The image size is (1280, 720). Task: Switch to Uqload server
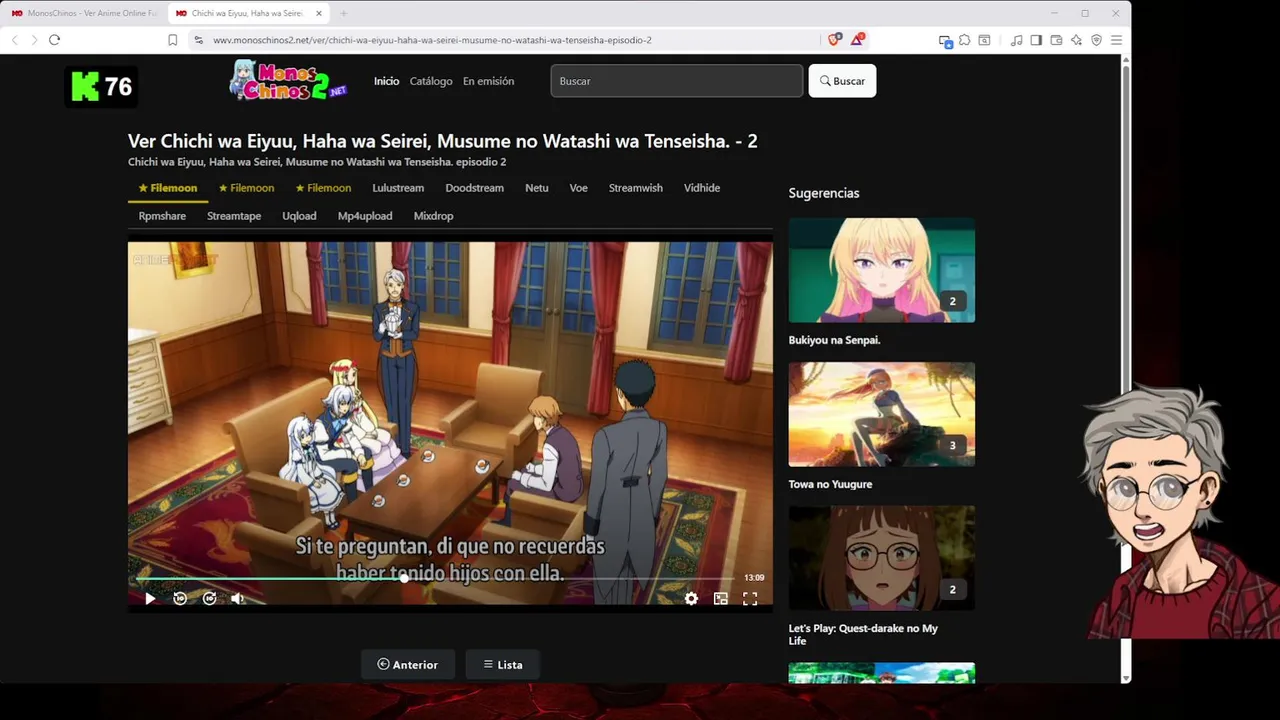[299, 216]
